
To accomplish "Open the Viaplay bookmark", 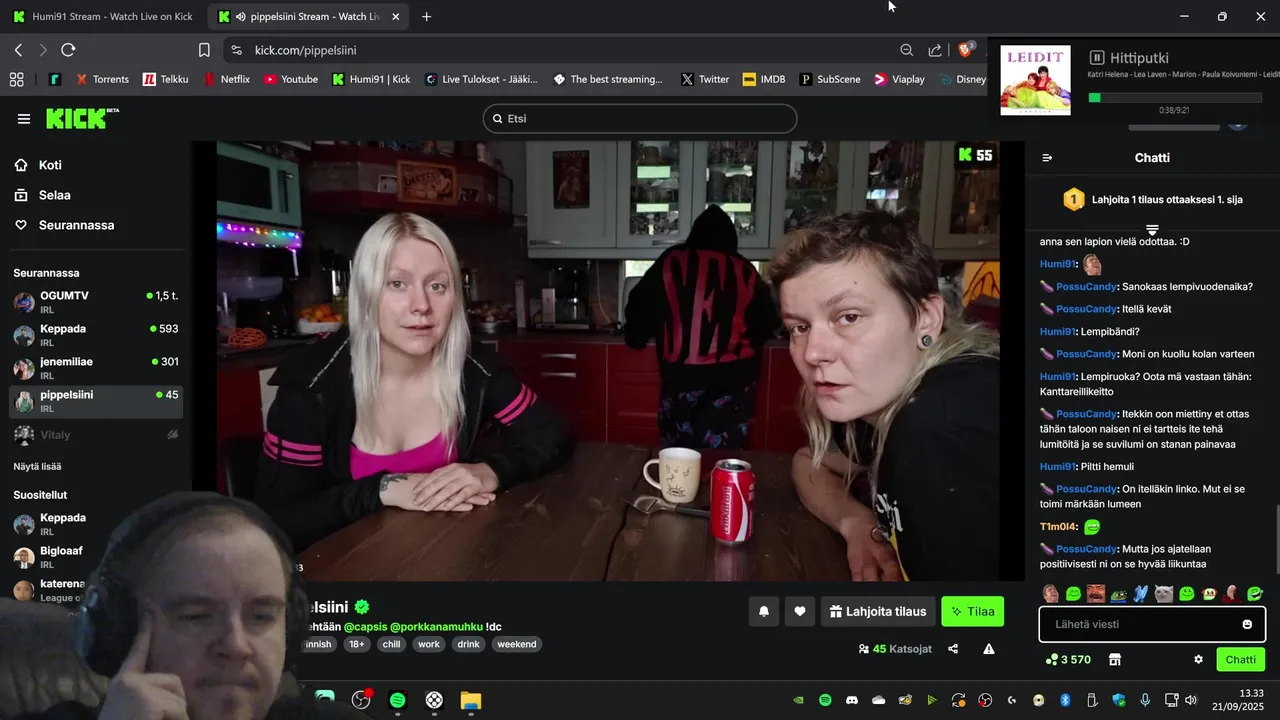I will coord(899,79).
